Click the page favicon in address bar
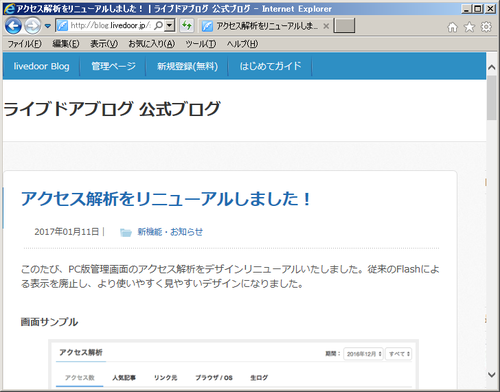500x392 pixels. point(62,25)
